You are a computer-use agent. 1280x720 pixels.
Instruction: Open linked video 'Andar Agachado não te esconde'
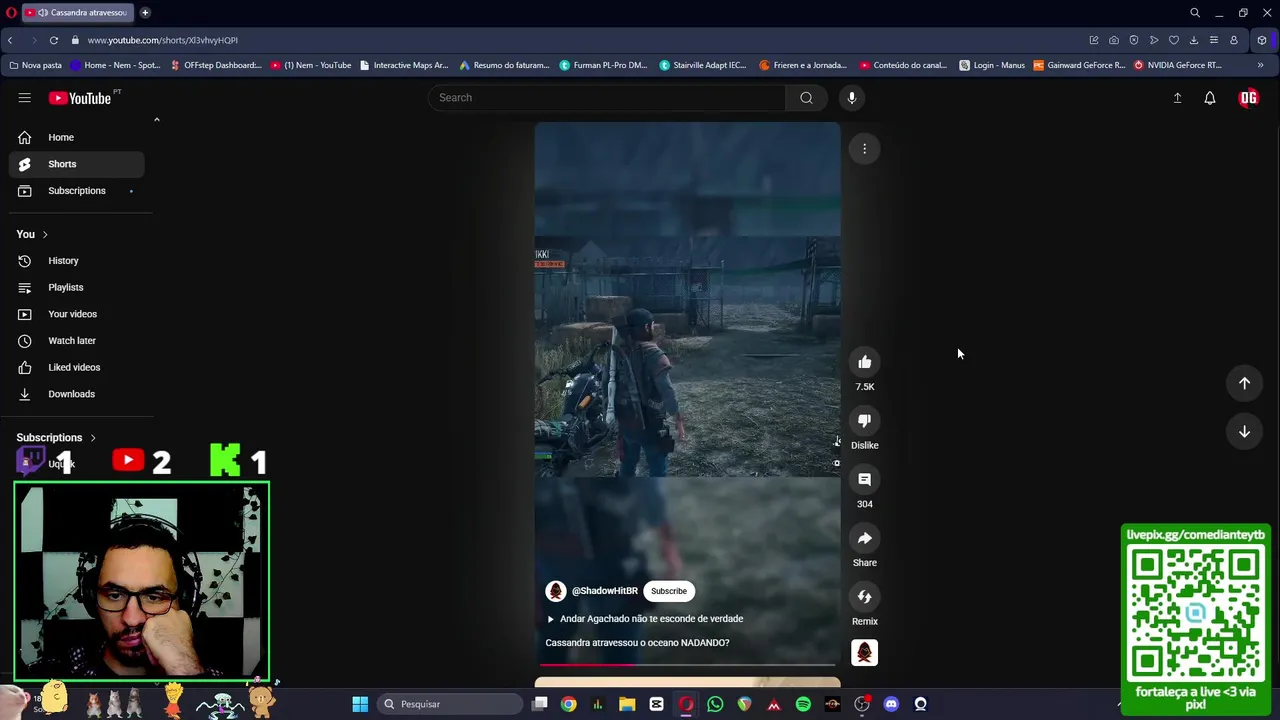pyautogui.click(x=645, y=619)
